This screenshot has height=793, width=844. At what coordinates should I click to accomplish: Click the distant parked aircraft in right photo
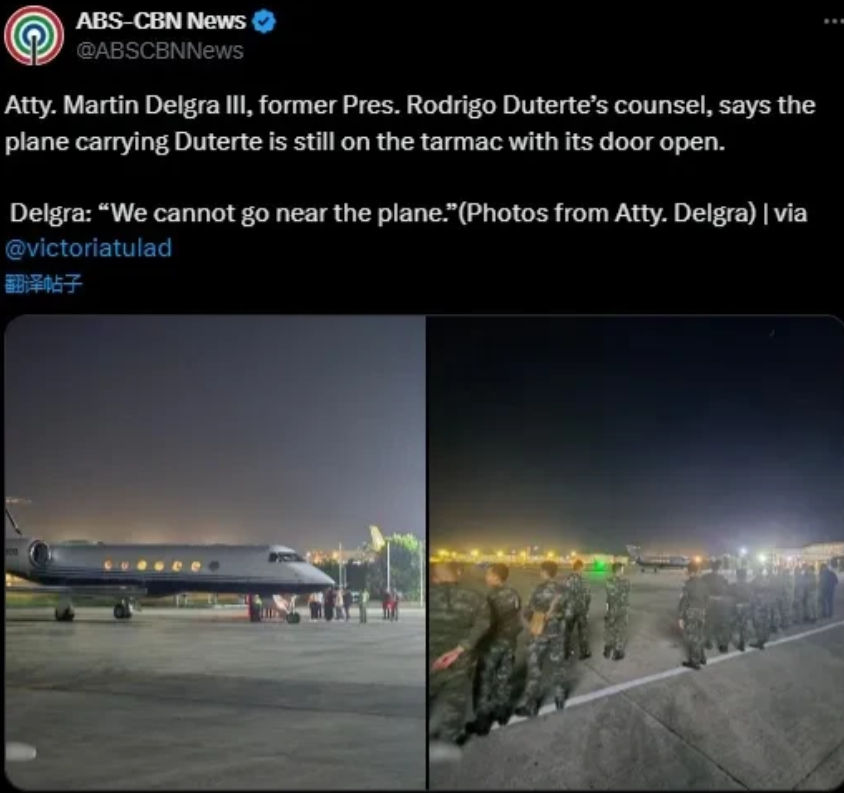coord(659,558)
